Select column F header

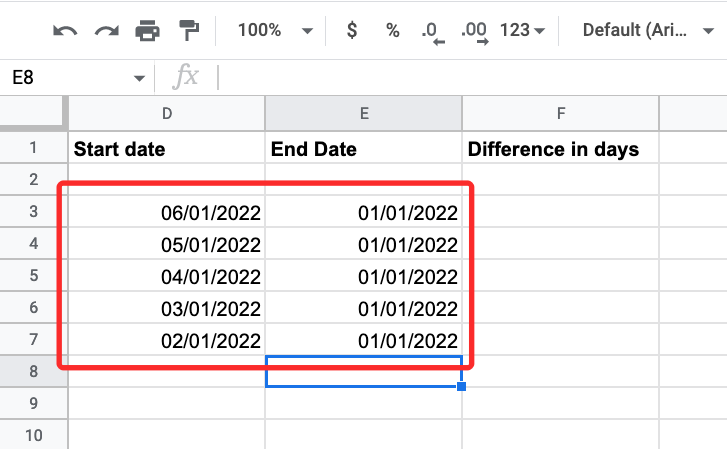(x=560, y=114)
